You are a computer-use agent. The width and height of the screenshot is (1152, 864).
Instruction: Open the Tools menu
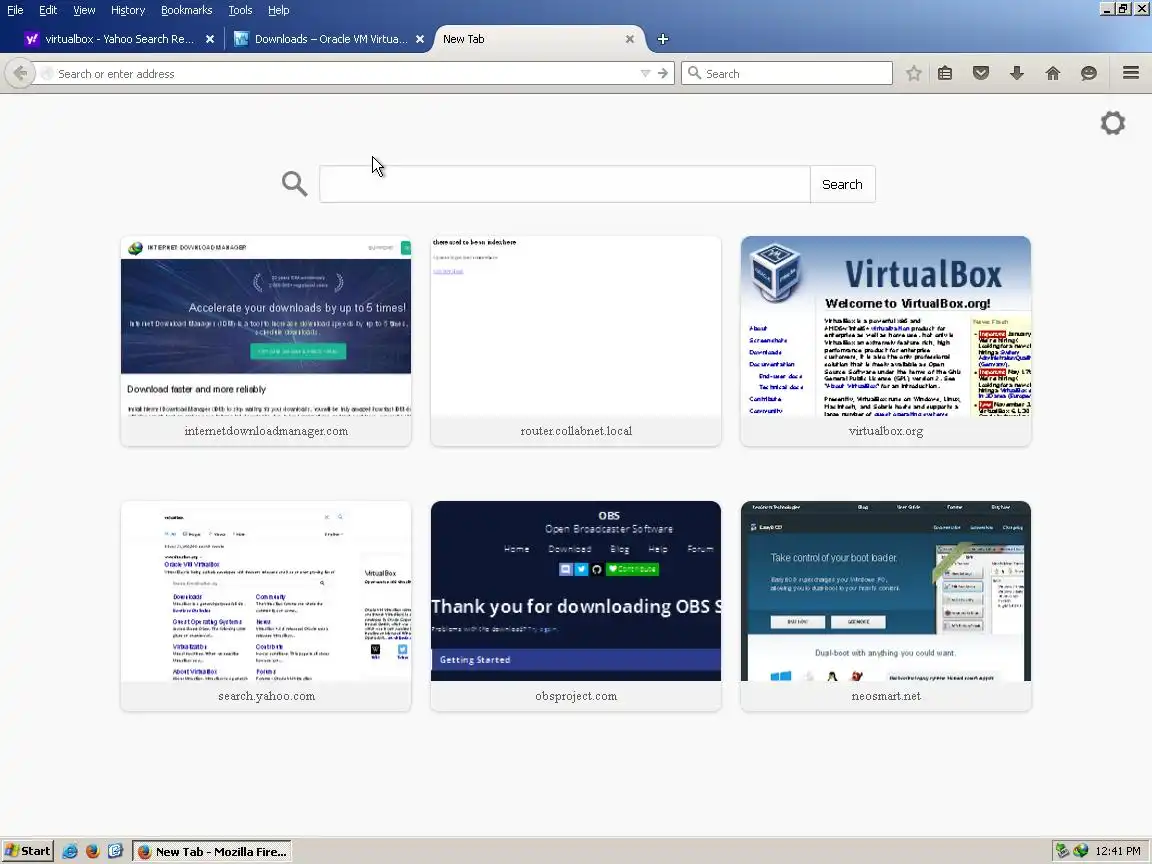click(x=240, y=10)
